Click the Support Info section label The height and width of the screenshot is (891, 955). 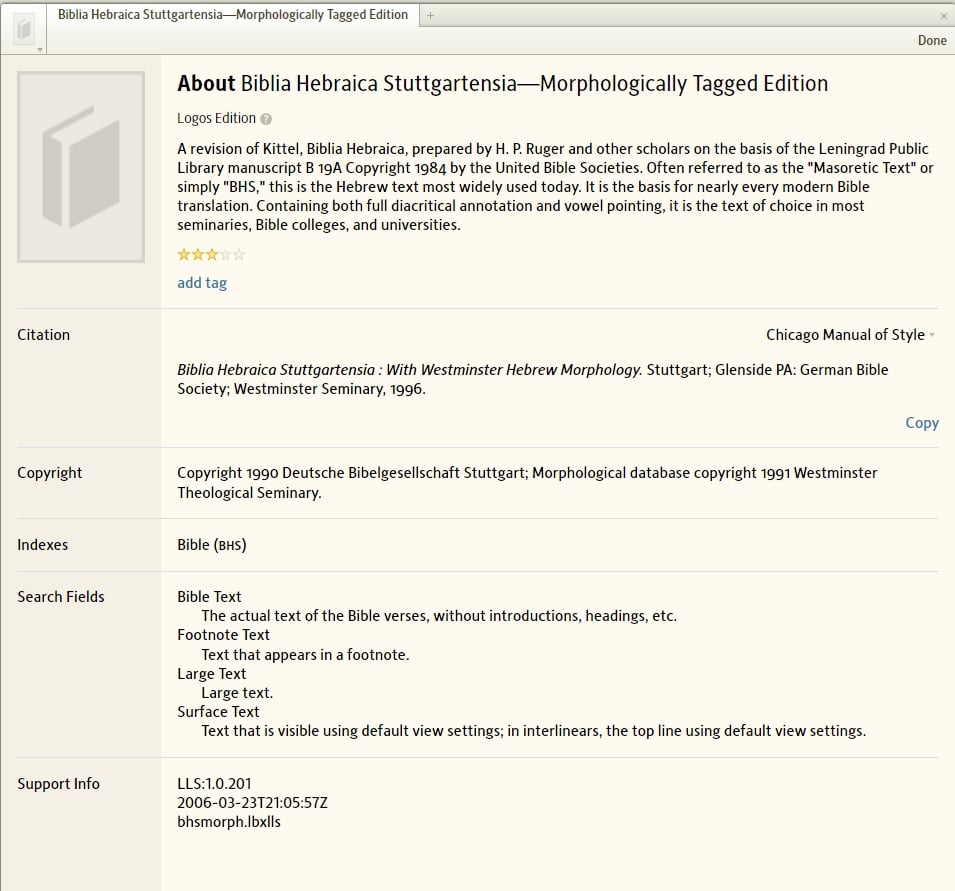click(58, 784)
